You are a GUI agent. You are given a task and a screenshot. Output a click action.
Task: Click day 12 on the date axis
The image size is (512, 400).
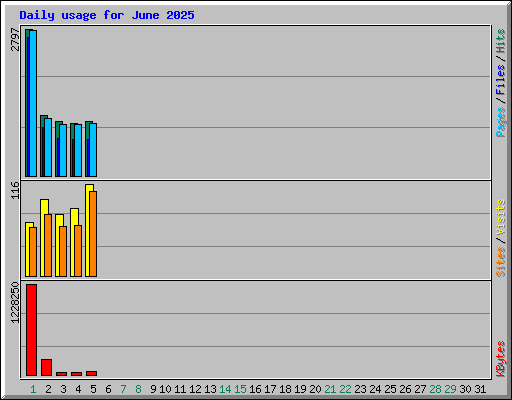(x=195, y=389)
